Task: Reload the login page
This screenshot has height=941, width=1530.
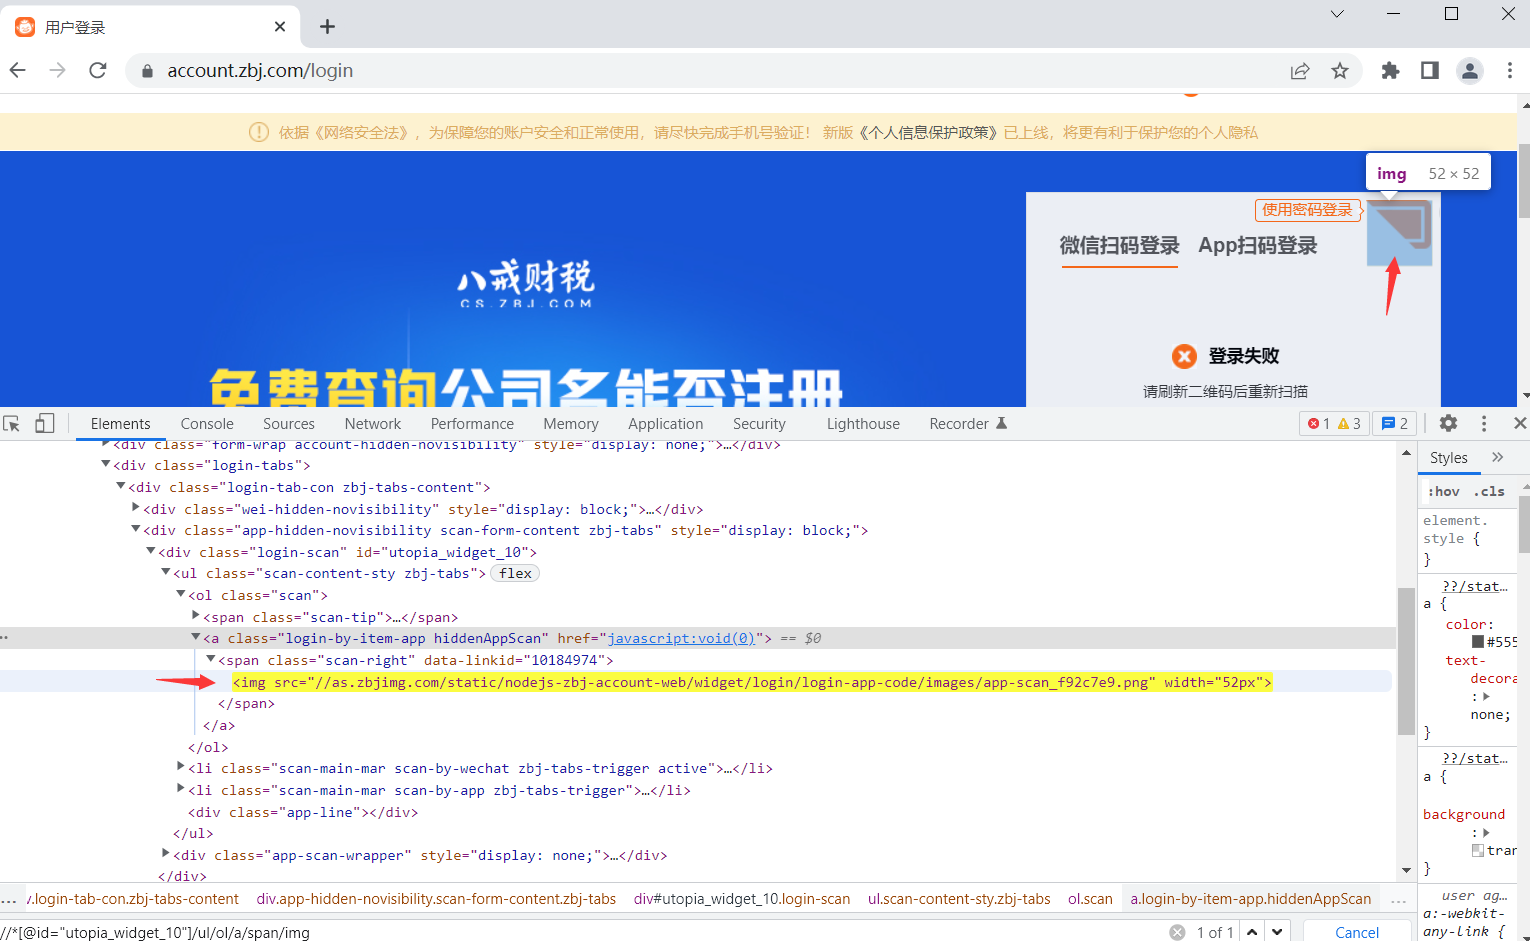Action: (98, 70)
